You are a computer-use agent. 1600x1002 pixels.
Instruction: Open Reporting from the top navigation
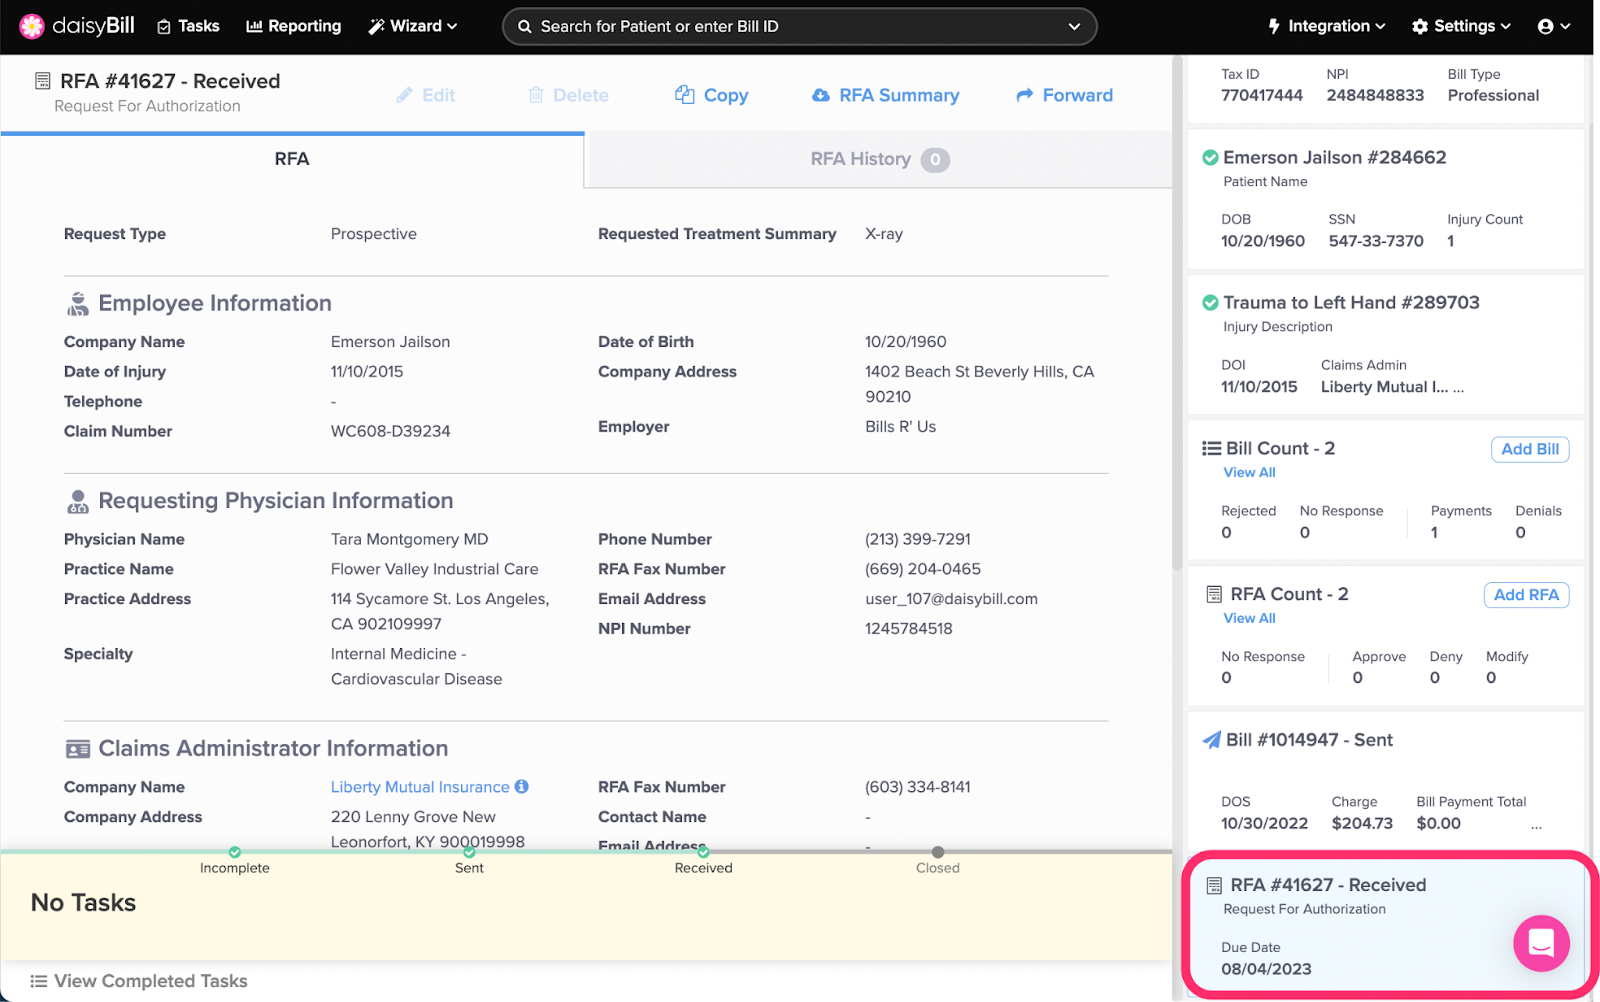coord(294,26)
